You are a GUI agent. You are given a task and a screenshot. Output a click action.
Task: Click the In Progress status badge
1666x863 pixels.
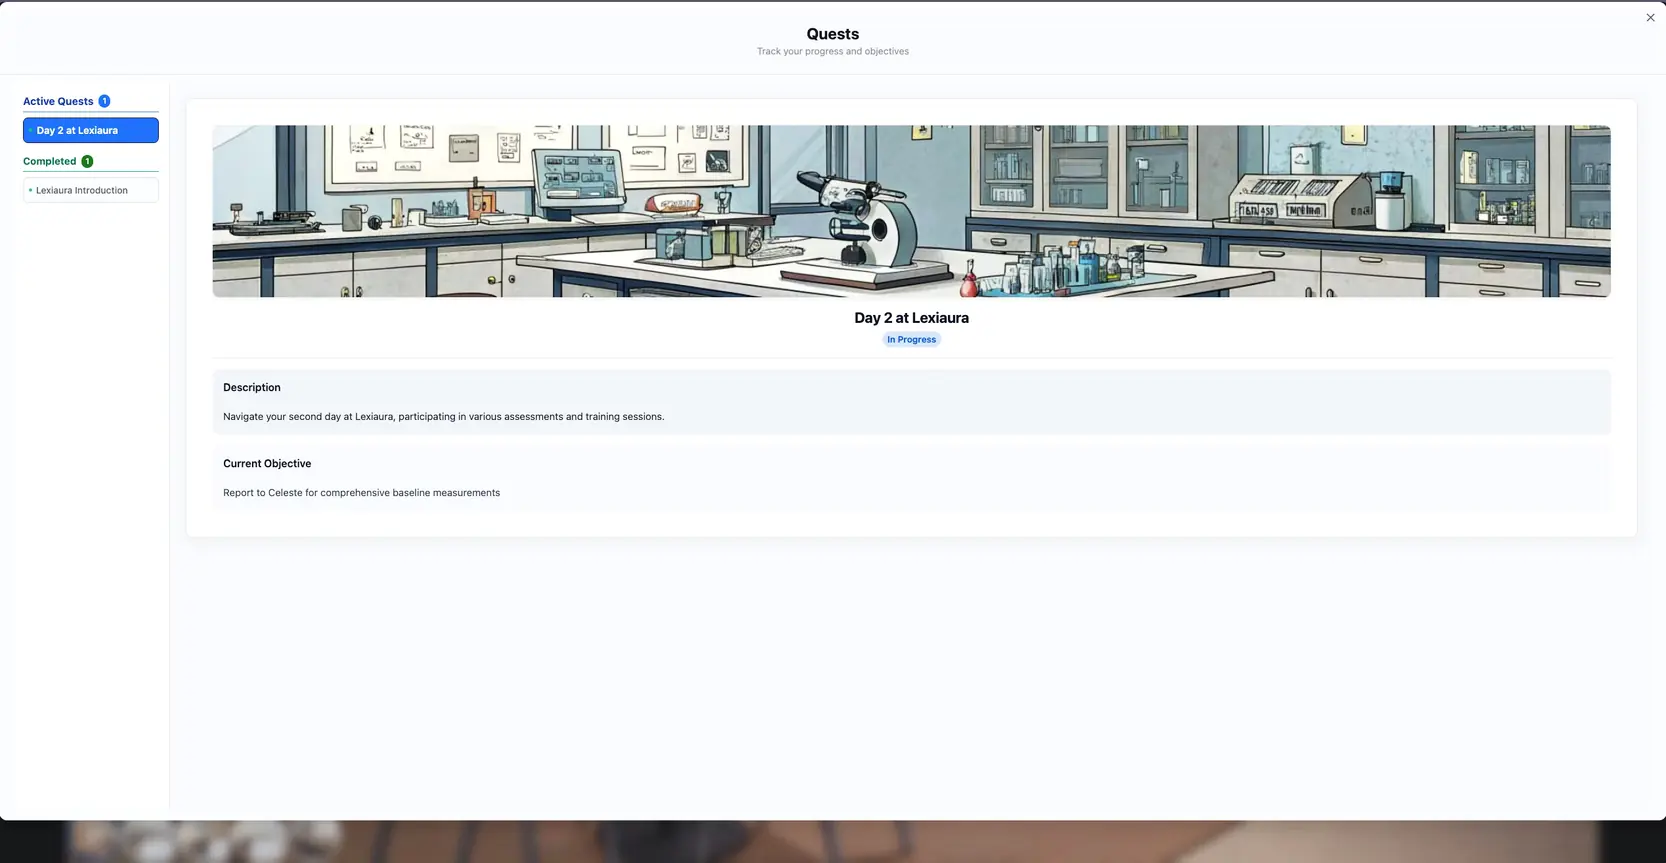click(x=911, y=340)
